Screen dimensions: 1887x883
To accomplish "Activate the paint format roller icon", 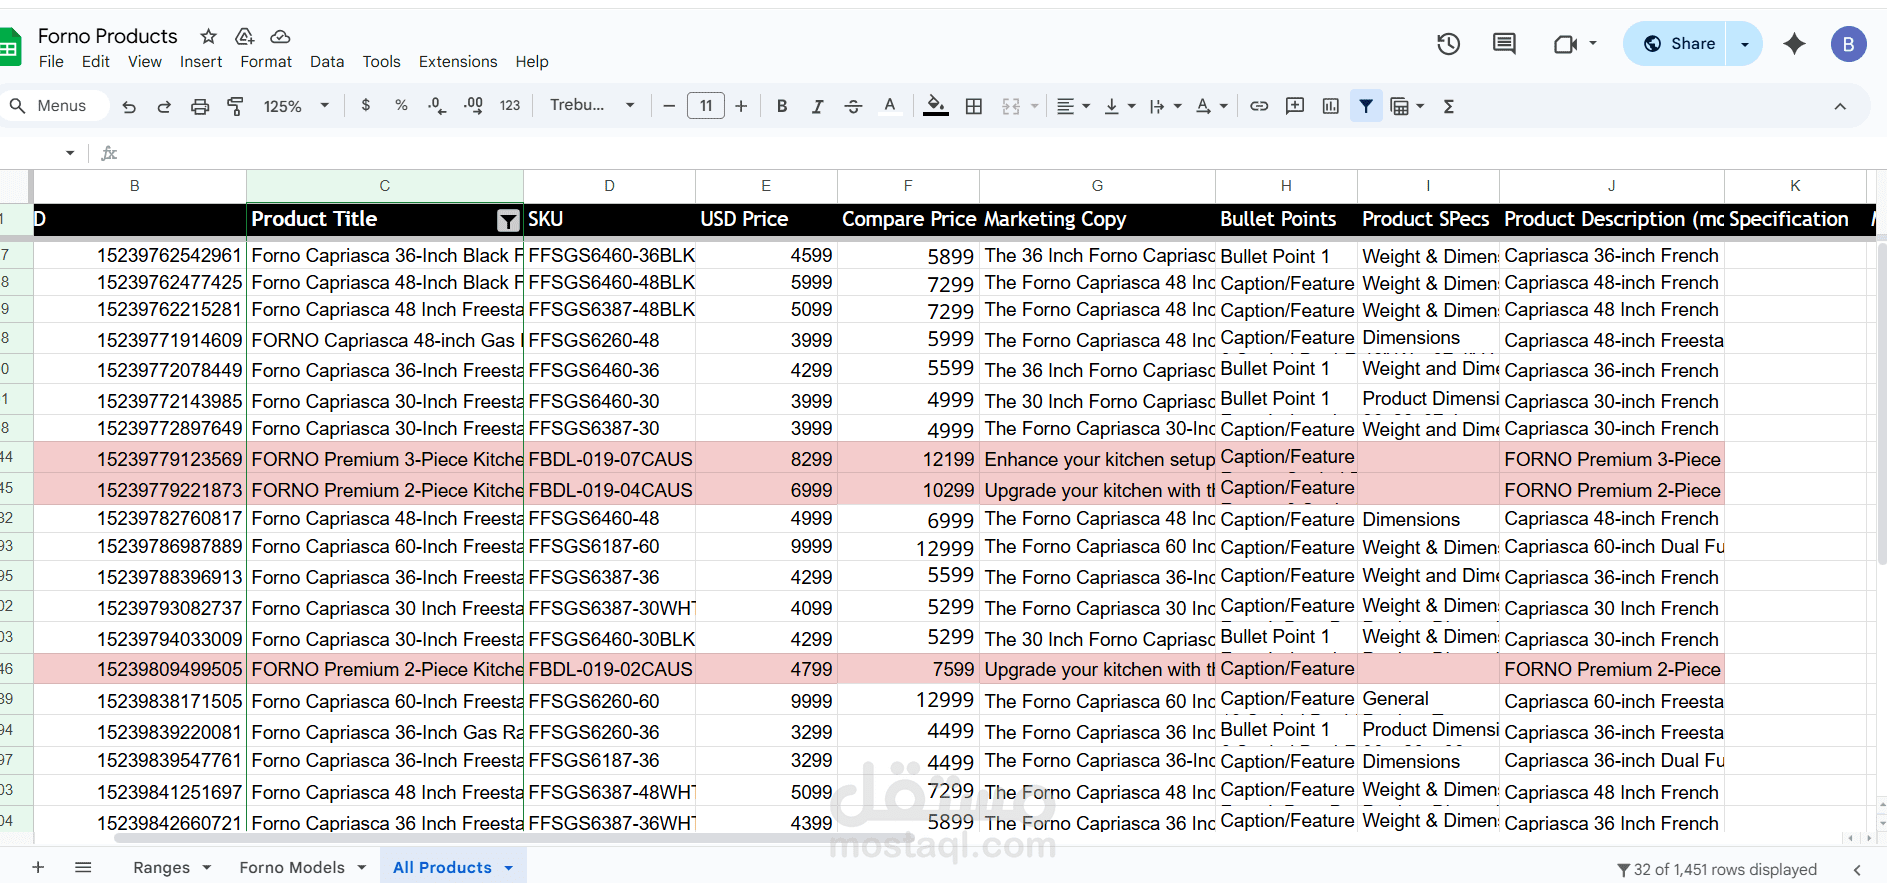I will click(236, 106).
